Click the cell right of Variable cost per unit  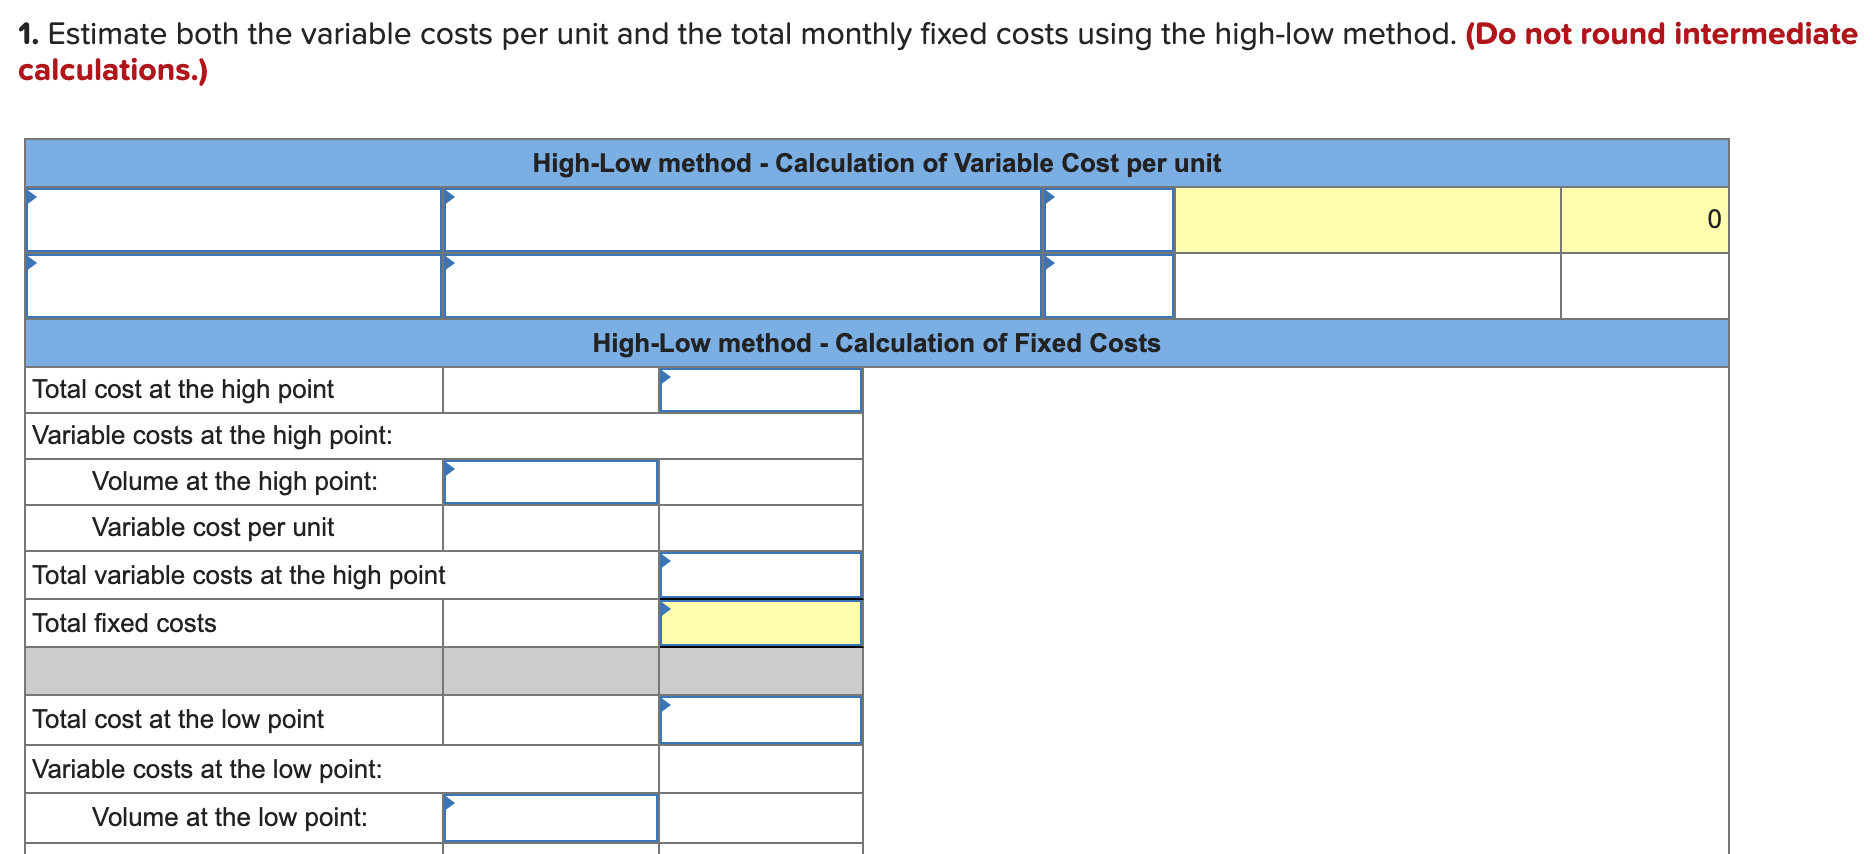tap(551, 528)
